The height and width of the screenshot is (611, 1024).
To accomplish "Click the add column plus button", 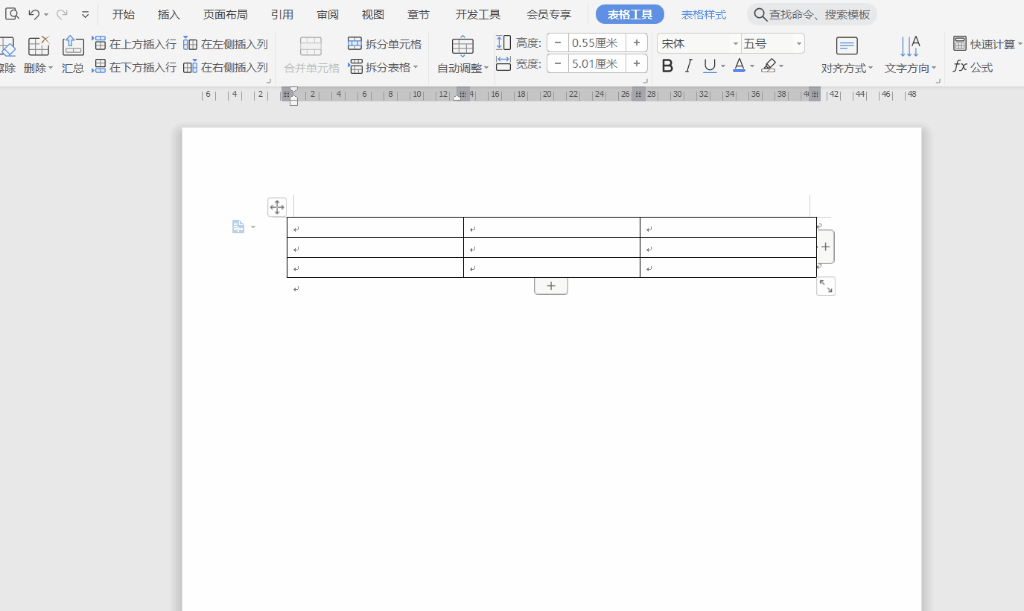I will coord(825,247).
